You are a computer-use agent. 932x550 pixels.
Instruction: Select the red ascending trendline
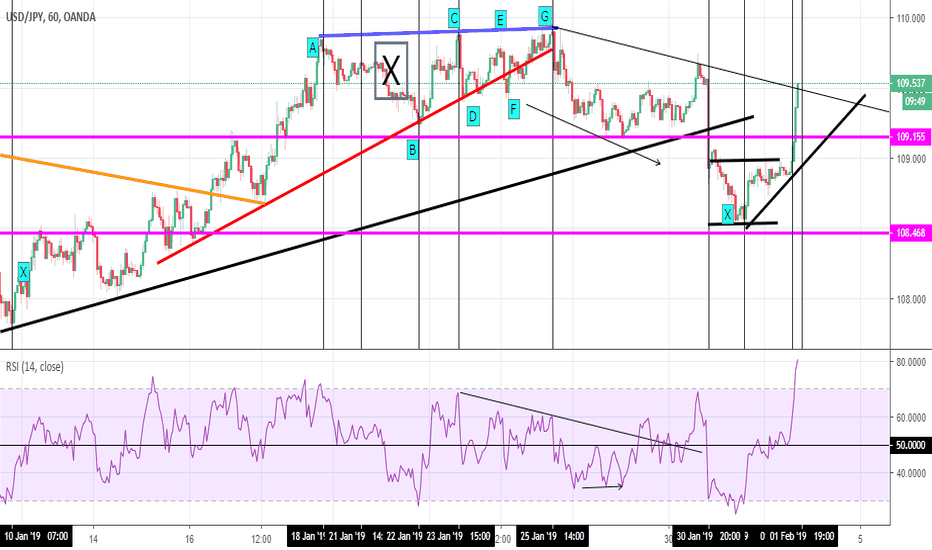point(355,156)
